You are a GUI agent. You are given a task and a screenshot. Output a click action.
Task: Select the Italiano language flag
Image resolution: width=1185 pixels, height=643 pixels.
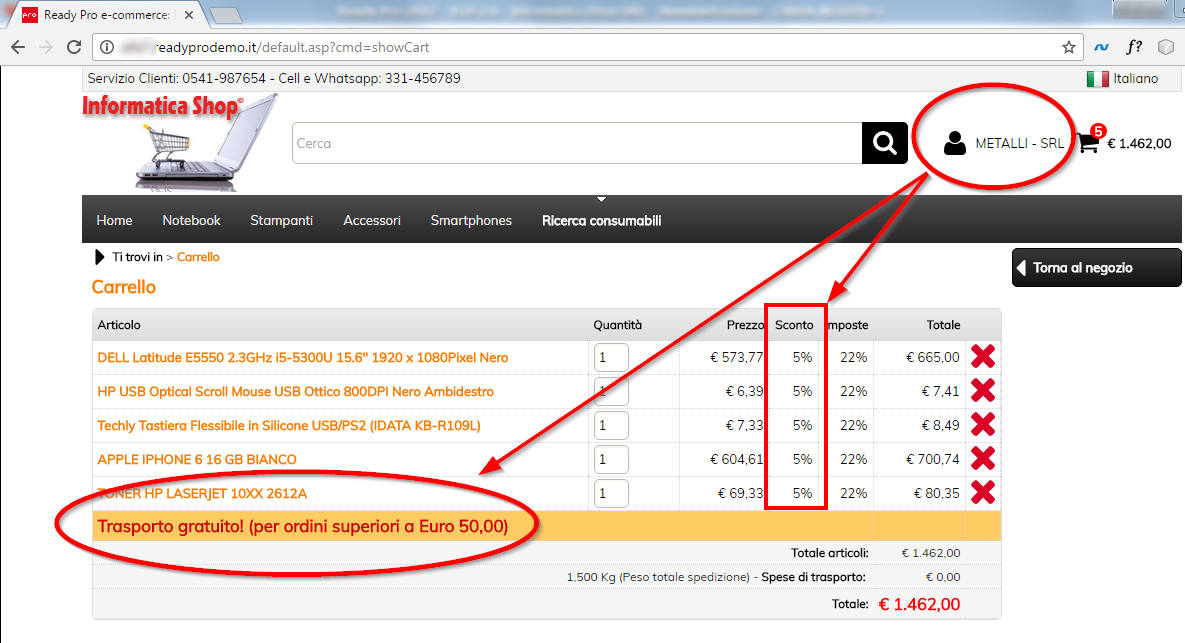click(x=1097, y=79)
